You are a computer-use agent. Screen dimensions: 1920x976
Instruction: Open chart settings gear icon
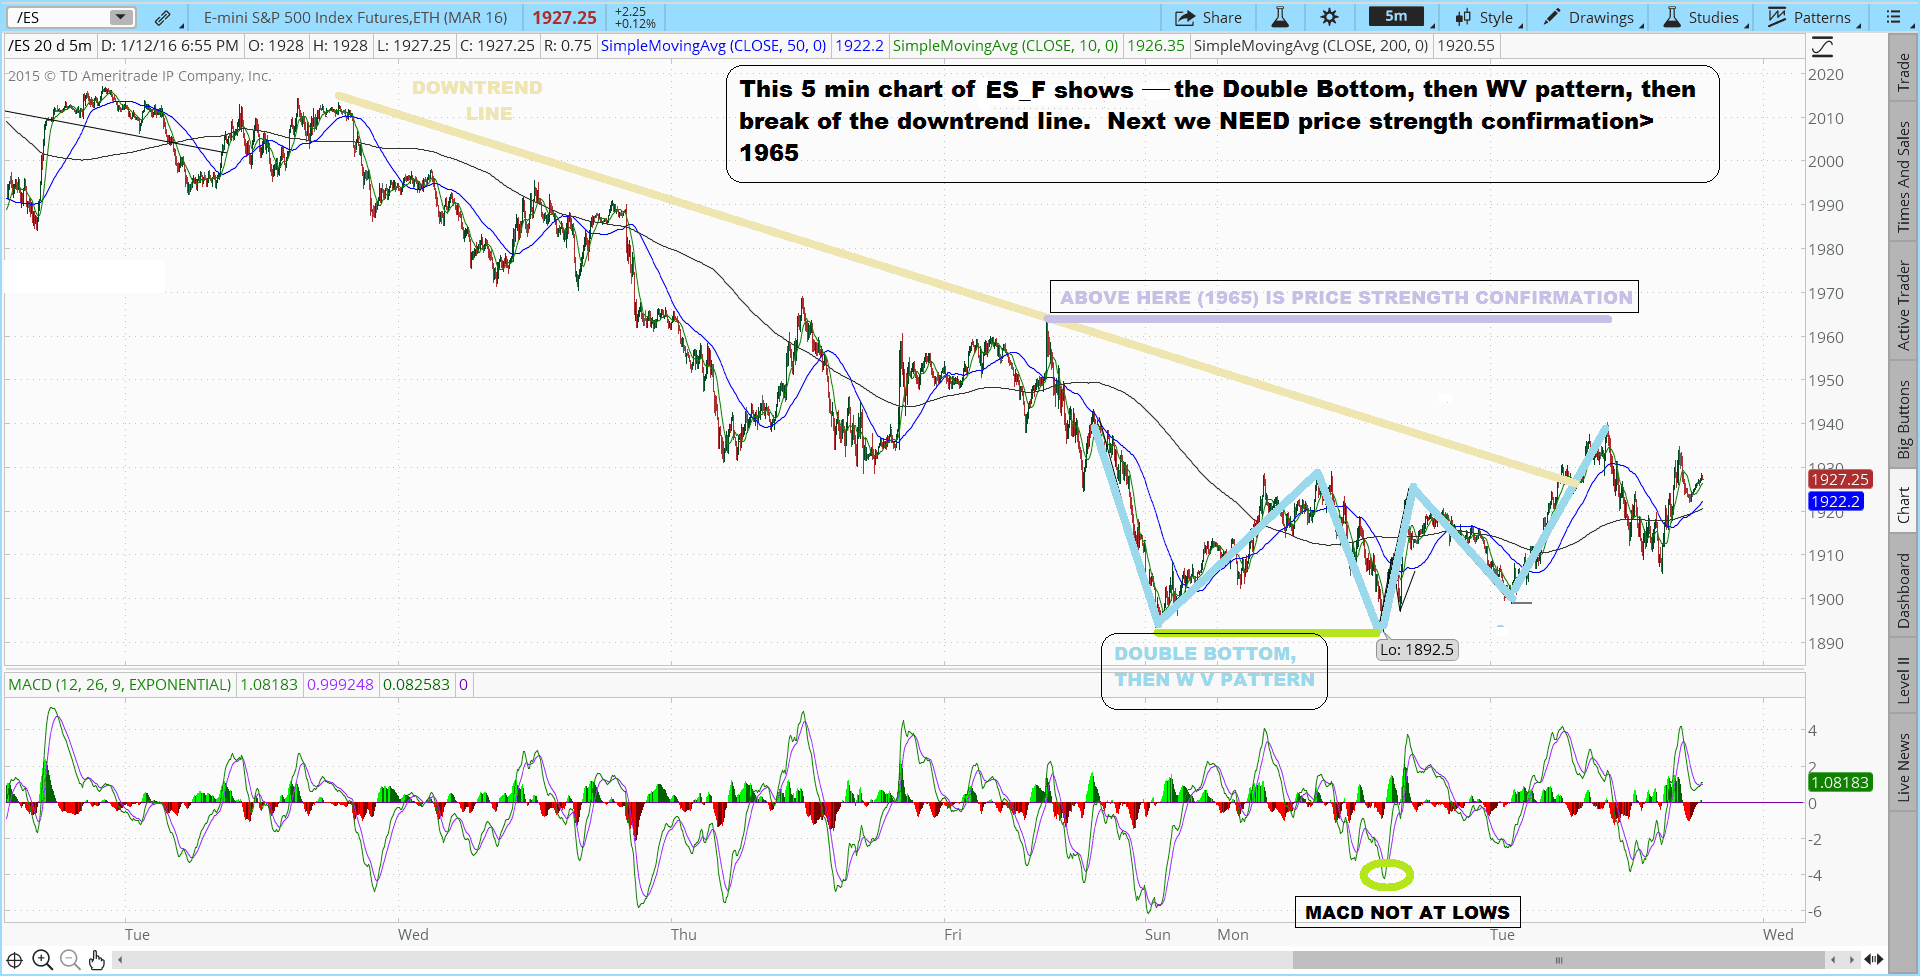pyautogui.click(x=1329, y=17)
